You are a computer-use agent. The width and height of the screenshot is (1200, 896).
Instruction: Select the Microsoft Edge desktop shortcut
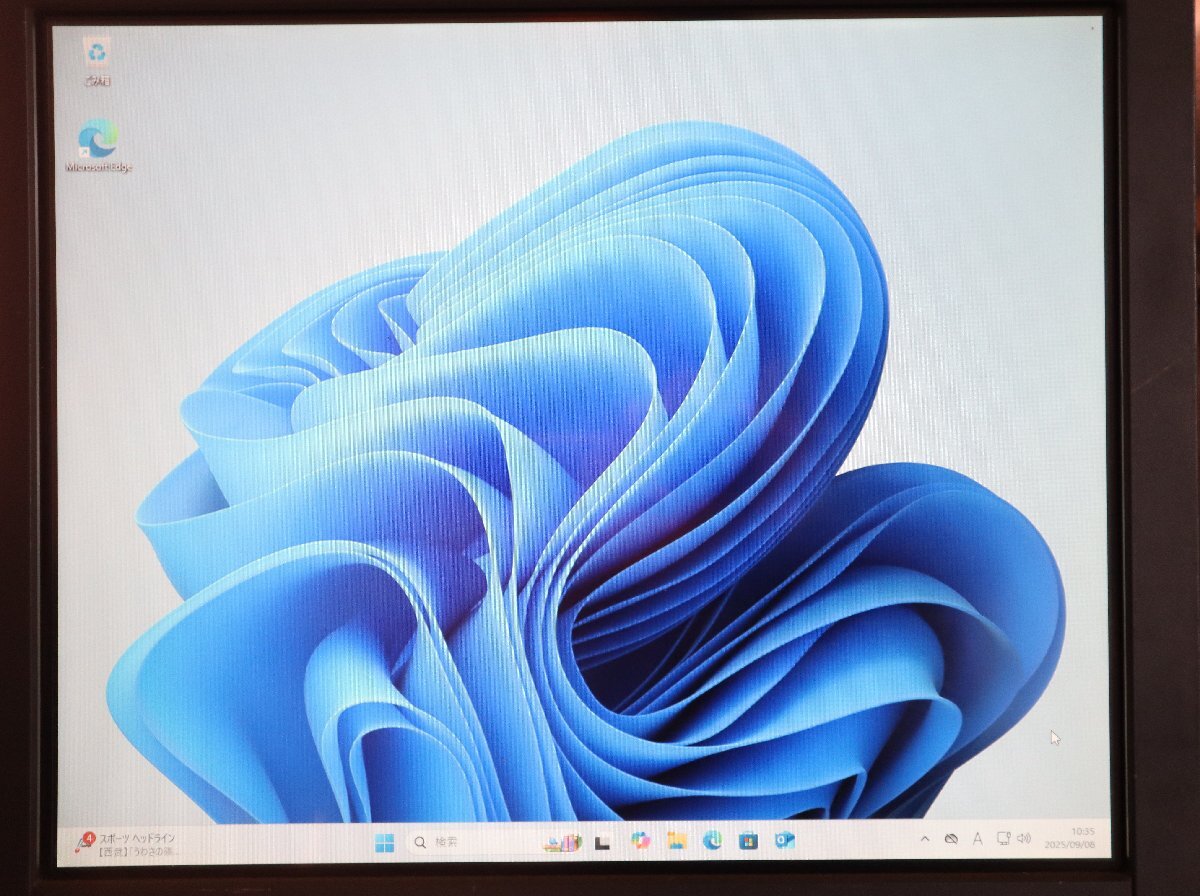point(98,146)
